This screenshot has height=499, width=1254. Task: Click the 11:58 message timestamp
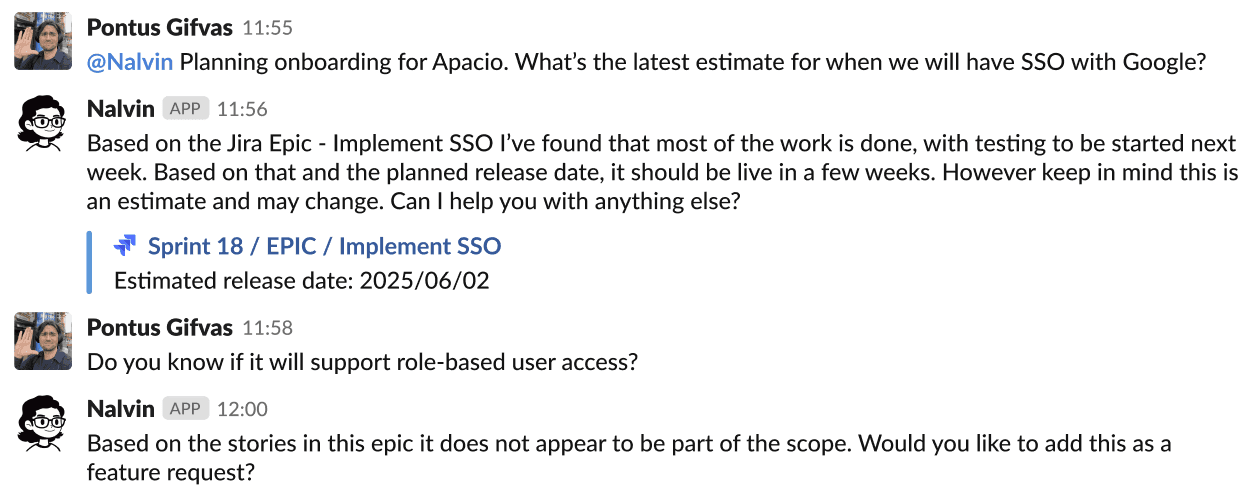[x=268, y=328]
